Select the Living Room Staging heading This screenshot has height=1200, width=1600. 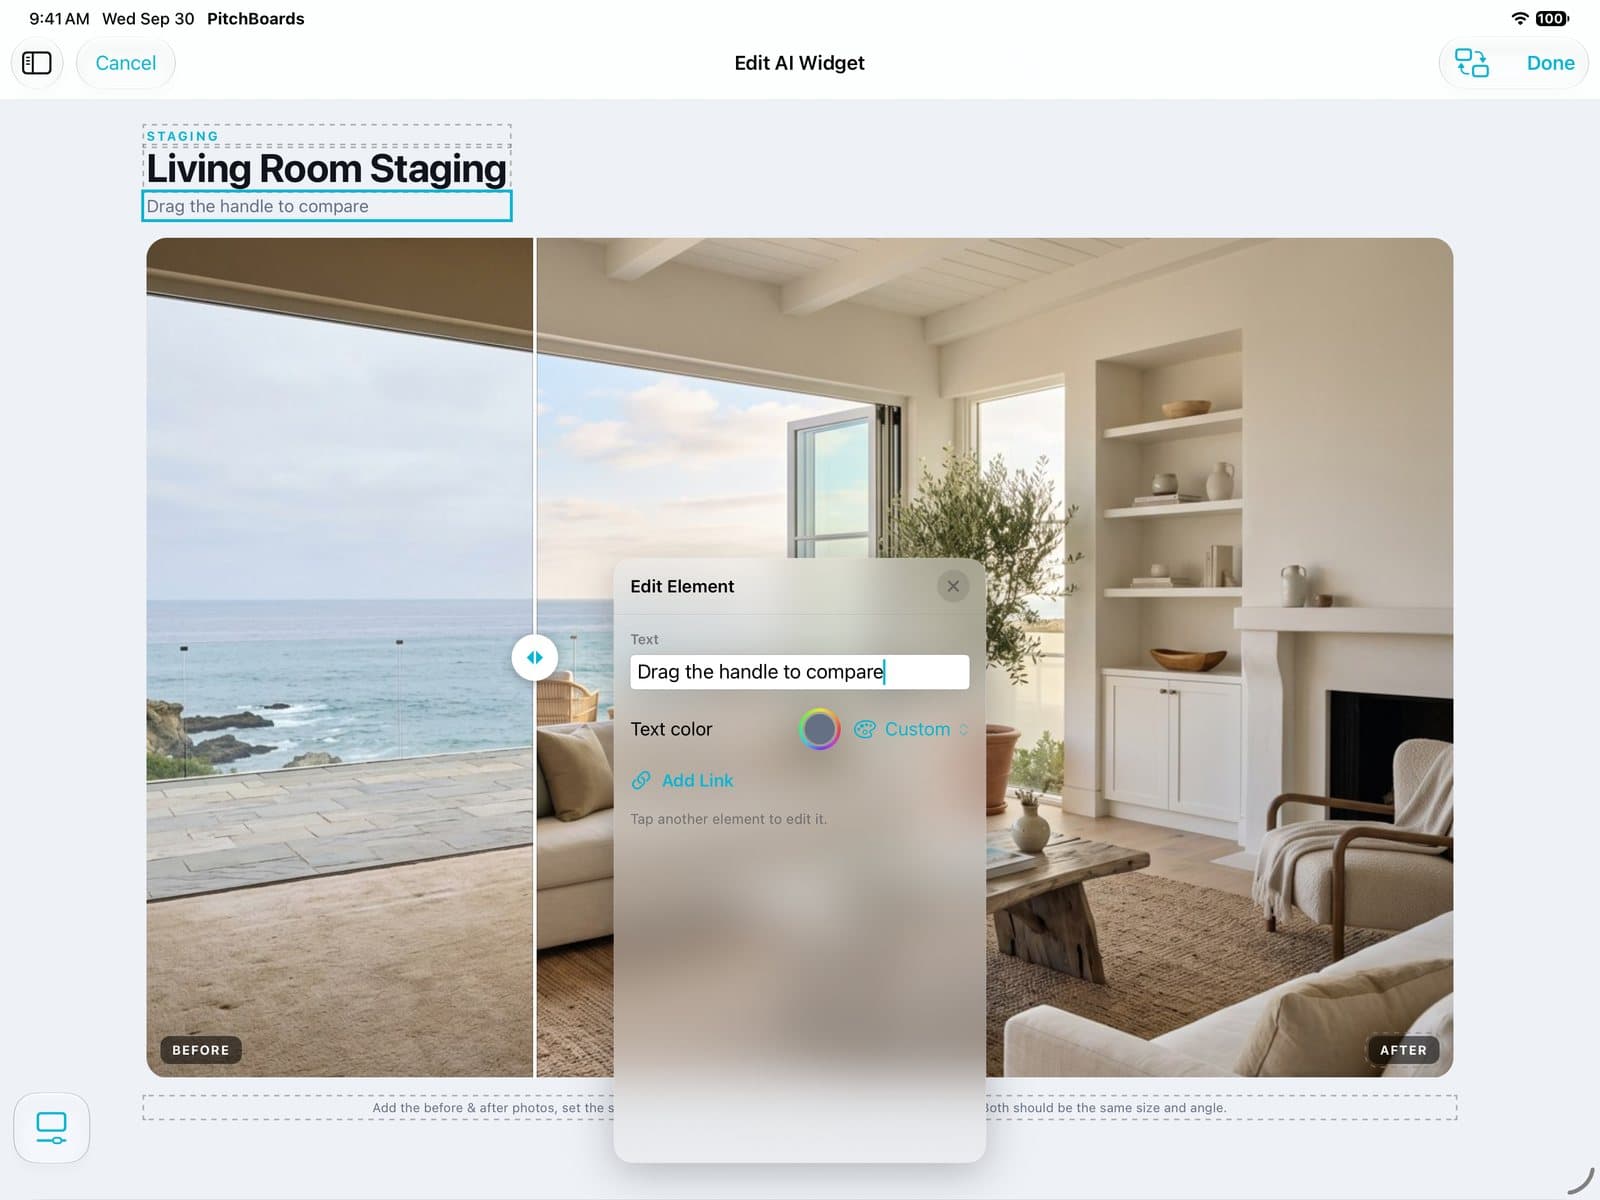point(326,168)
